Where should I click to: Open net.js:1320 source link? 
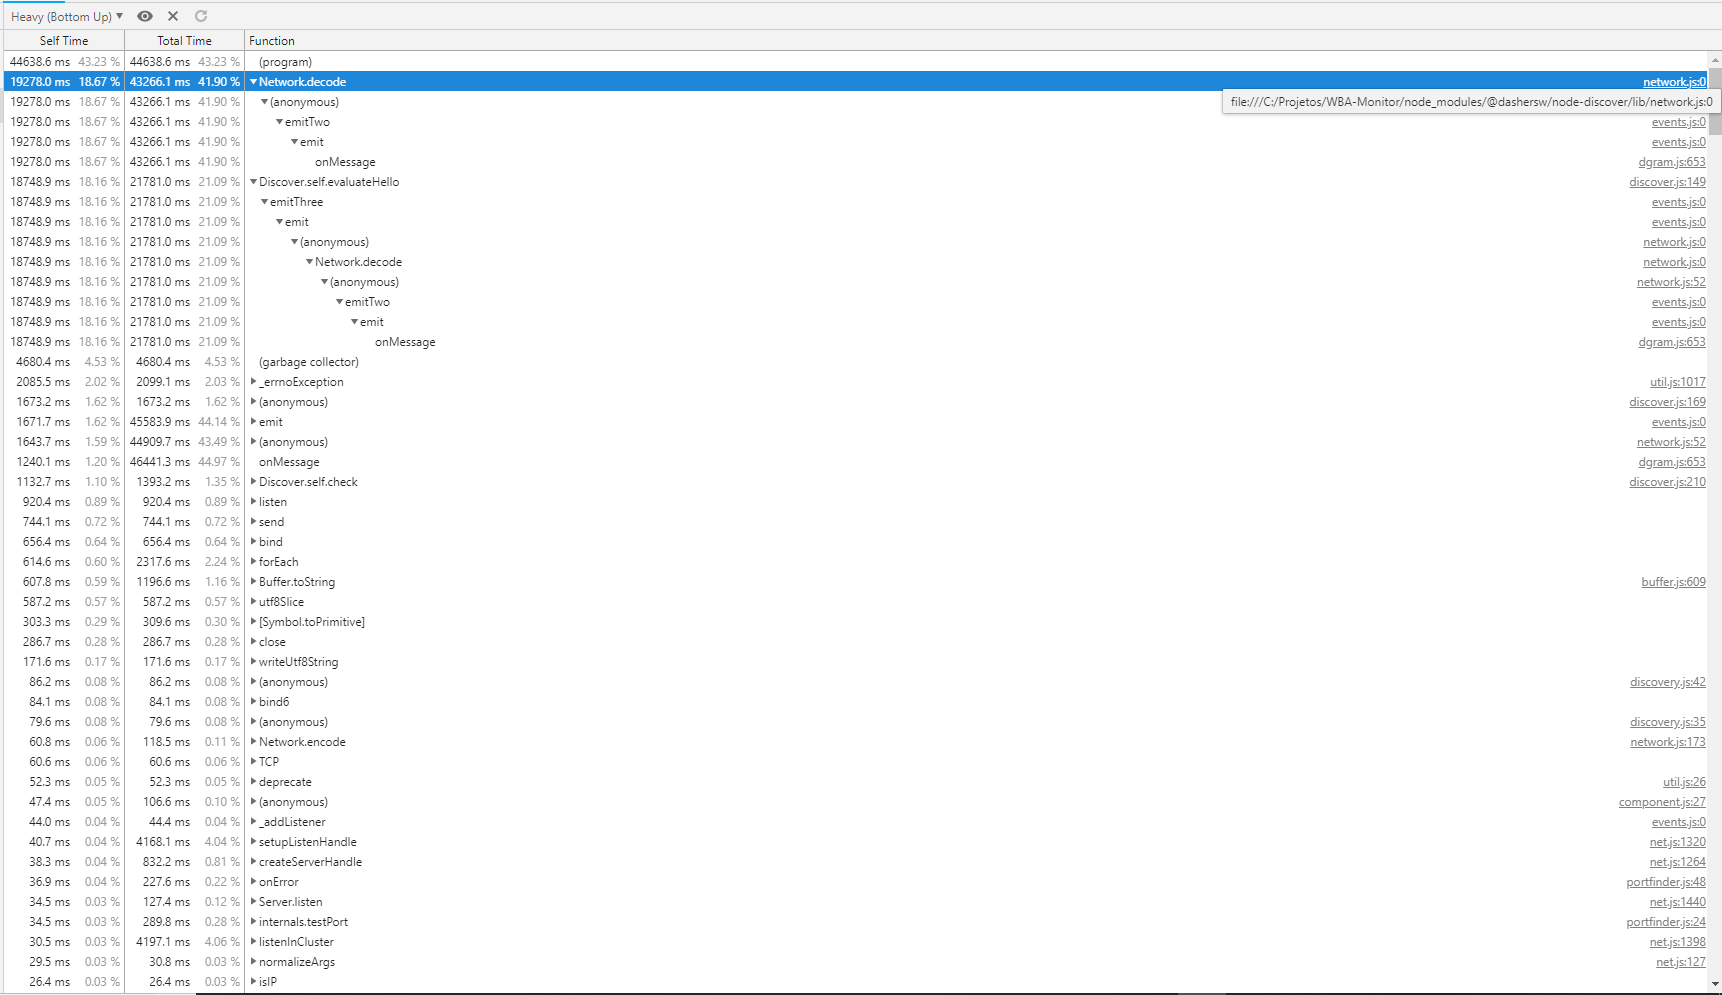click(1678, 842)
